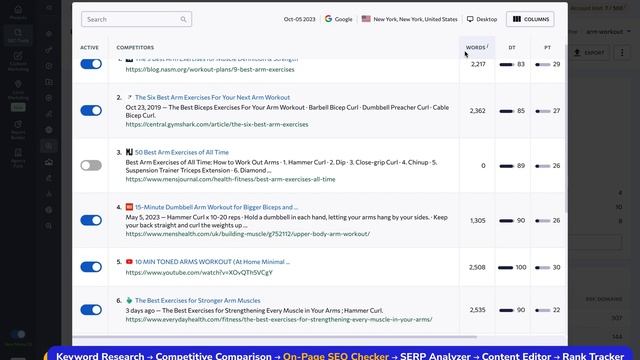This screenshot has height=360, width=640.
Task: Focus the competitors Search field
Action: click(x=136, y=19)
